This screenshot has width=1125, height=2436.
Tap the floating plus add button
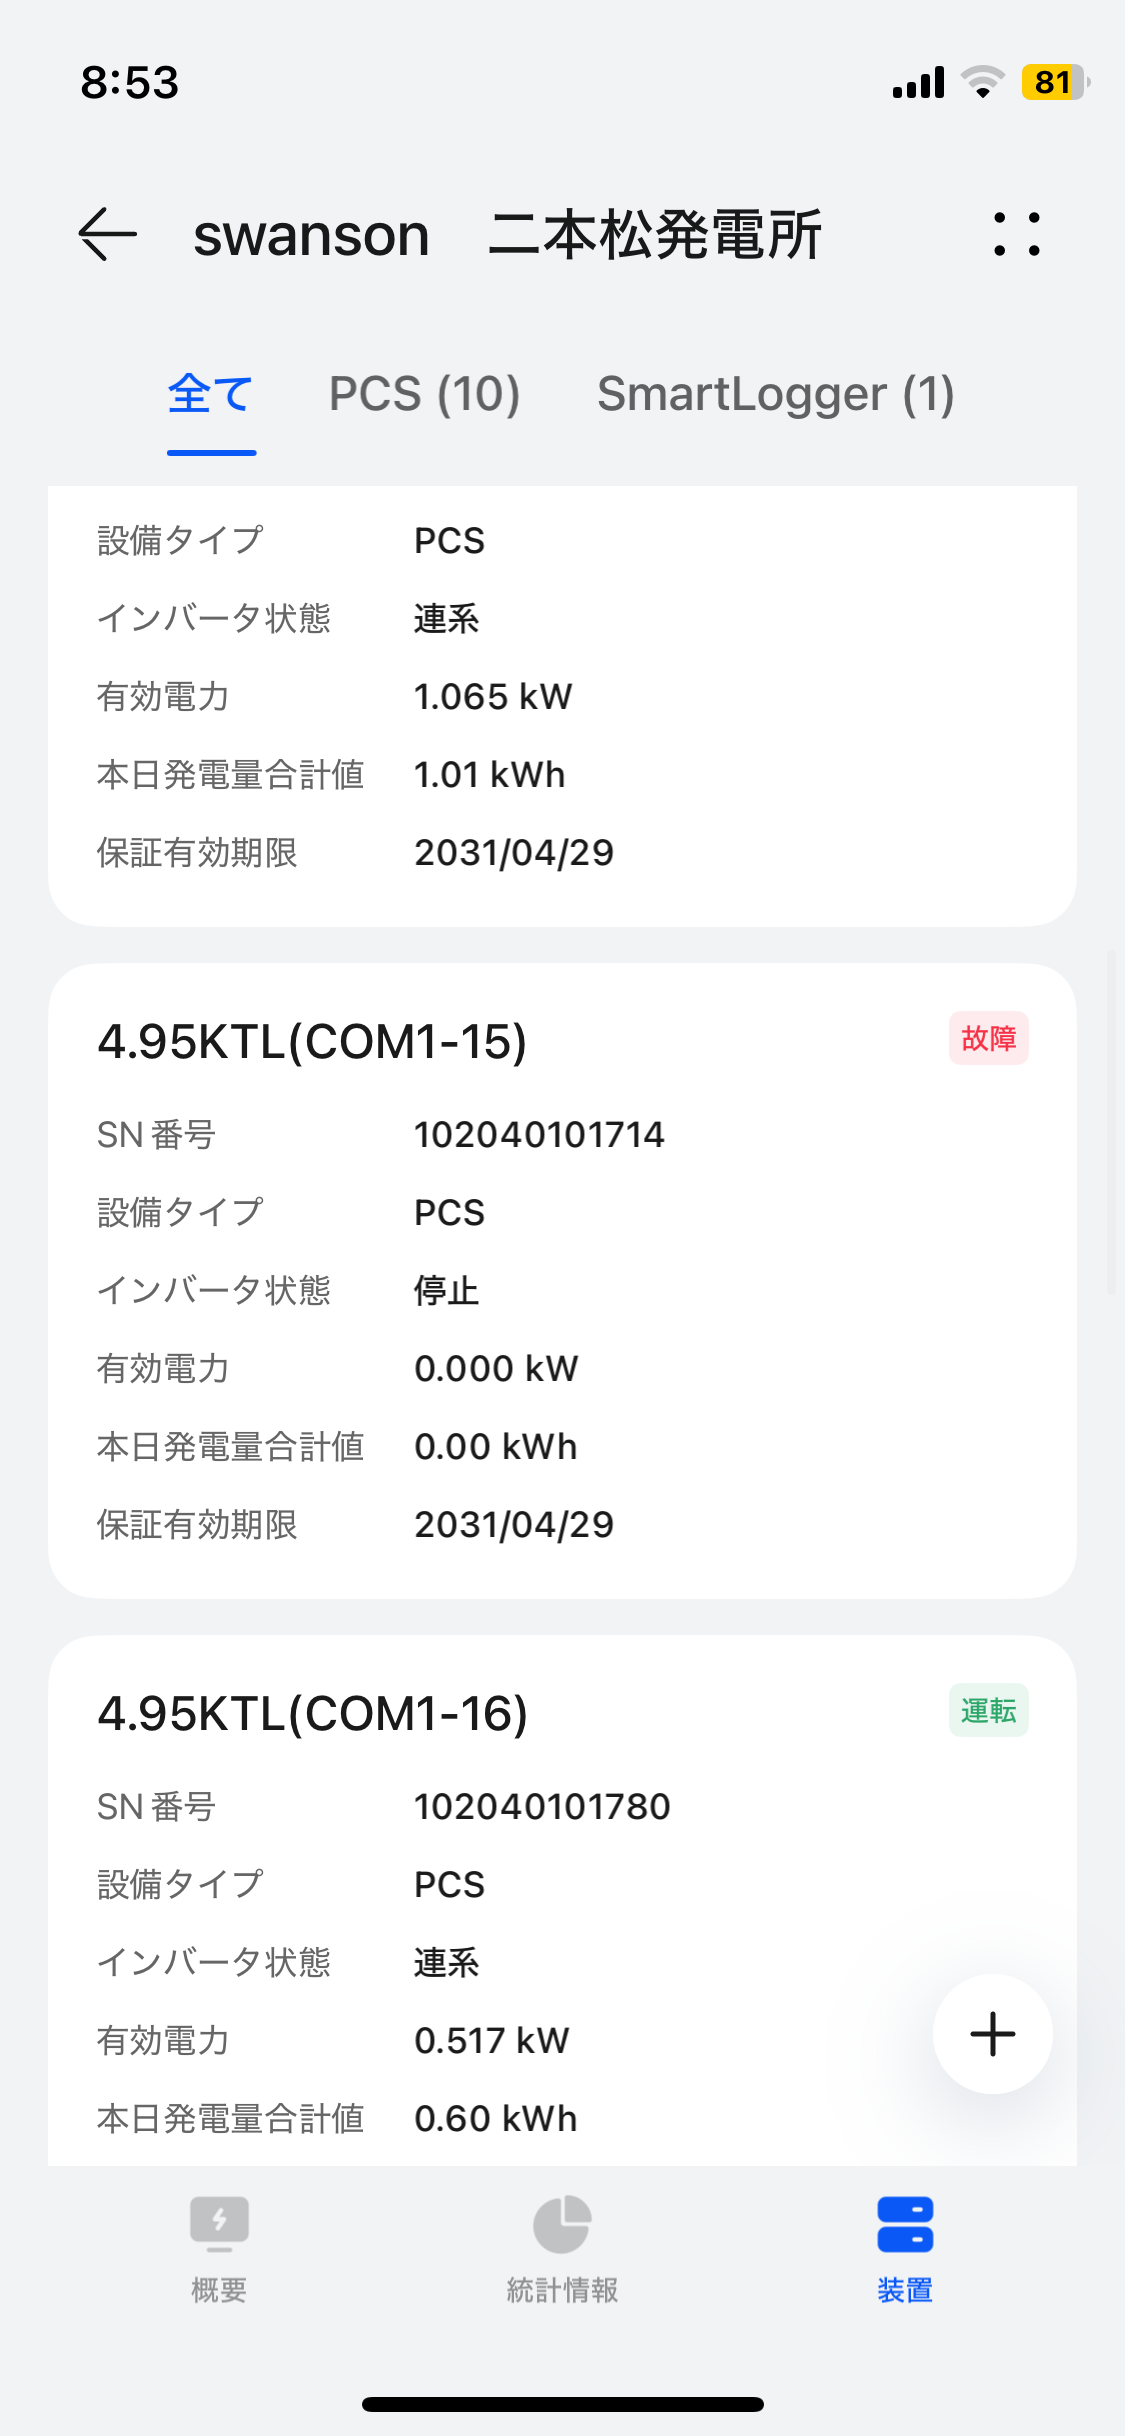pyautogui.click(x=992, y=2034)
